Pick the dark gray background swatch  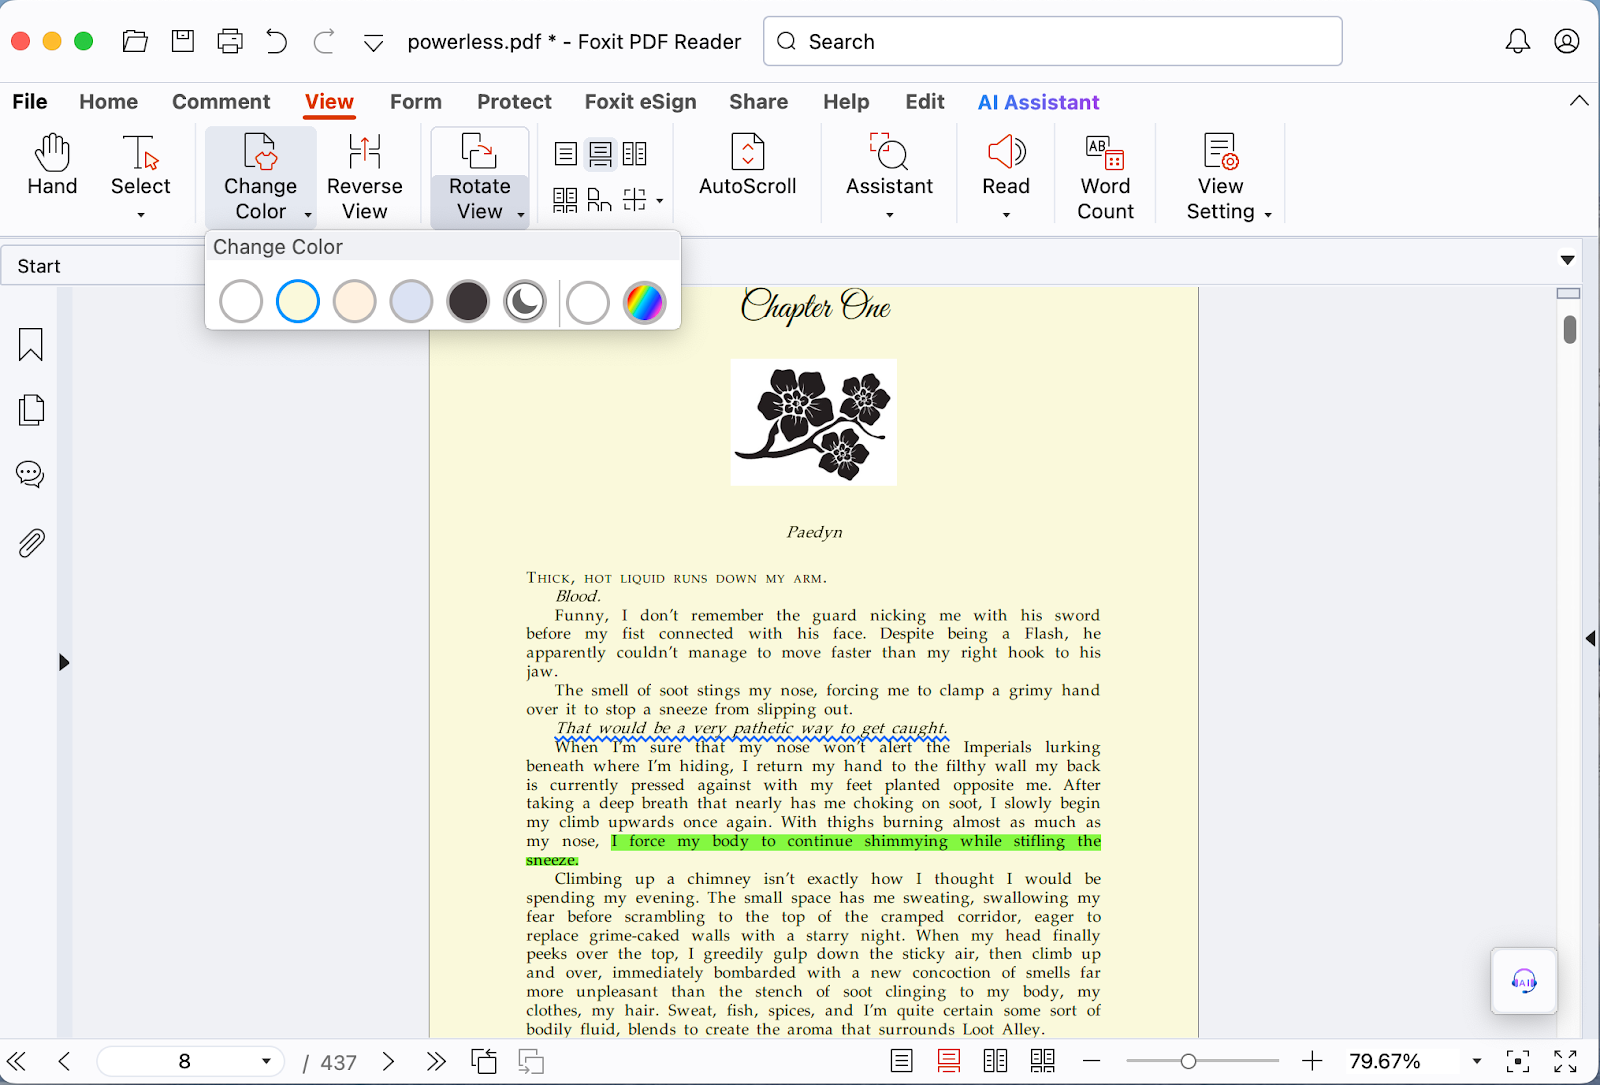[468, 302]
